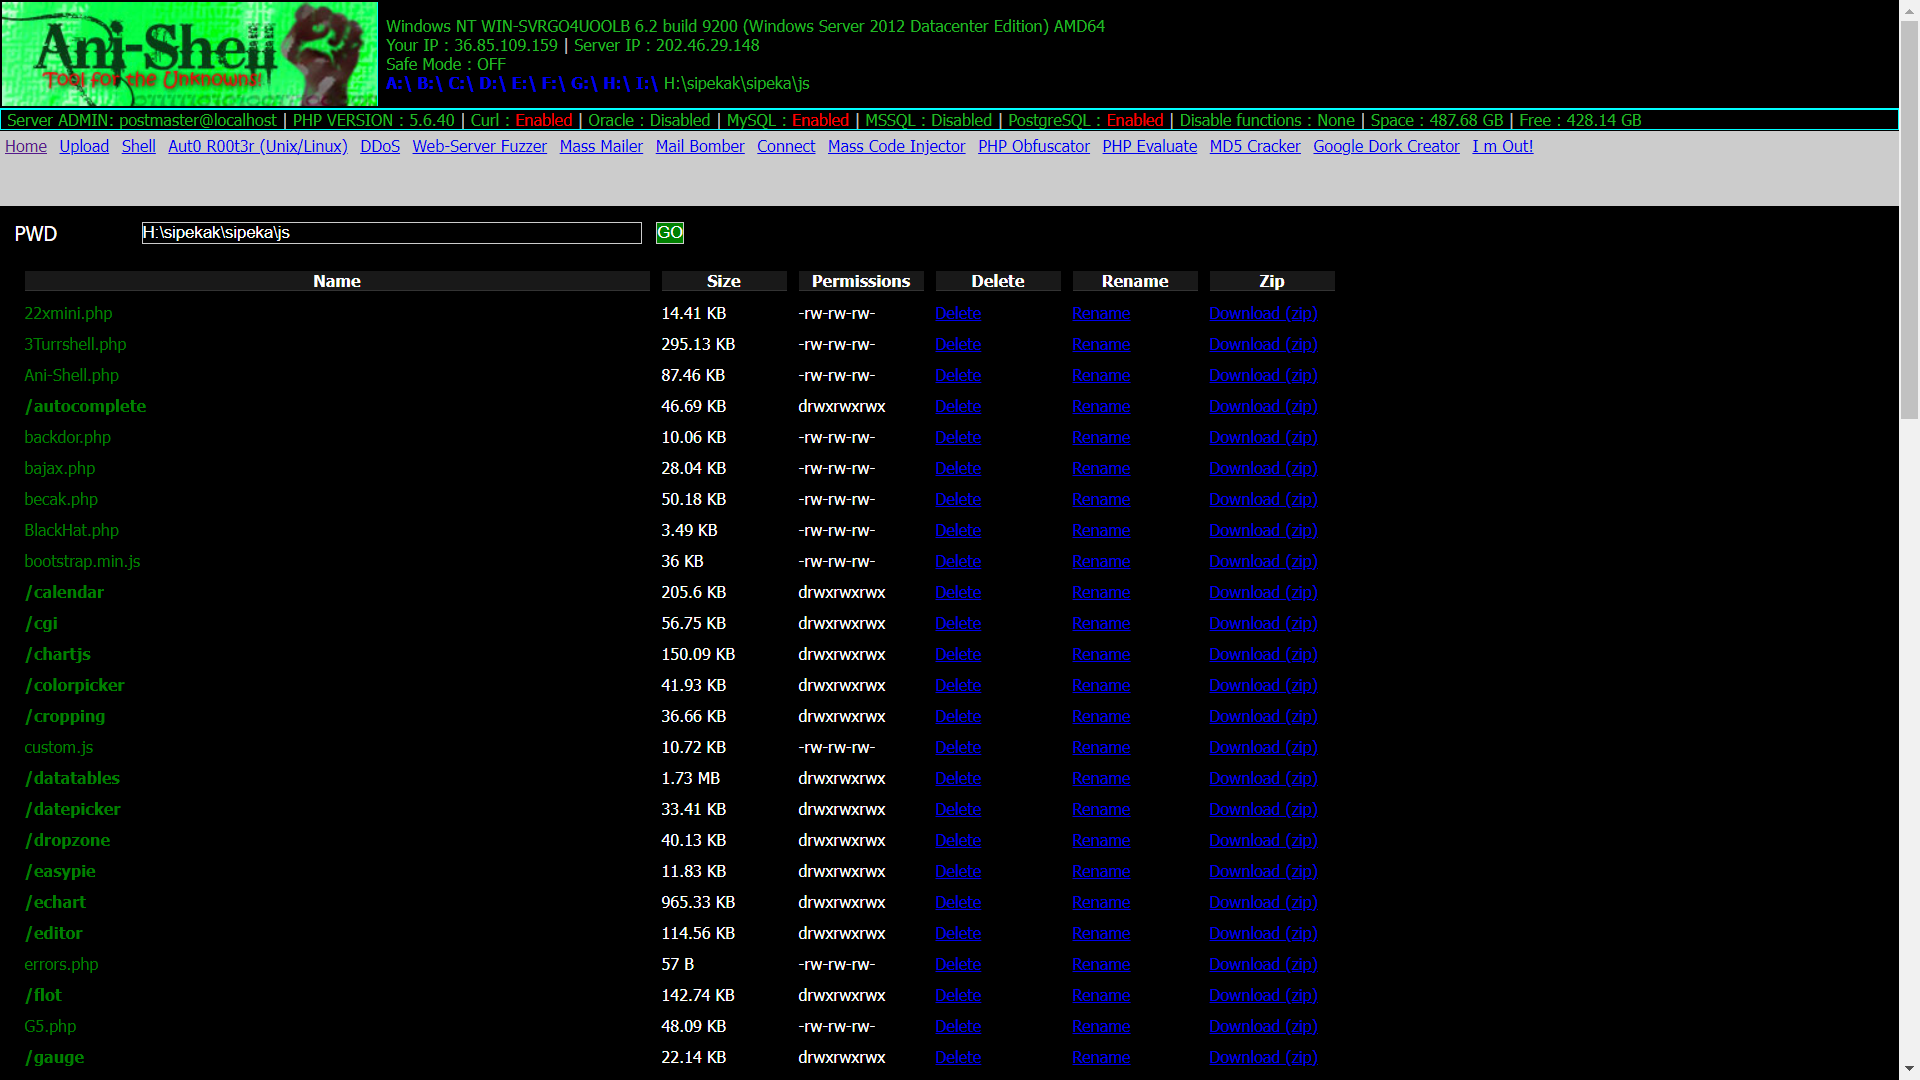Switch to drive I:\
Screen dimensions: 1920x1080
(646, 84)
